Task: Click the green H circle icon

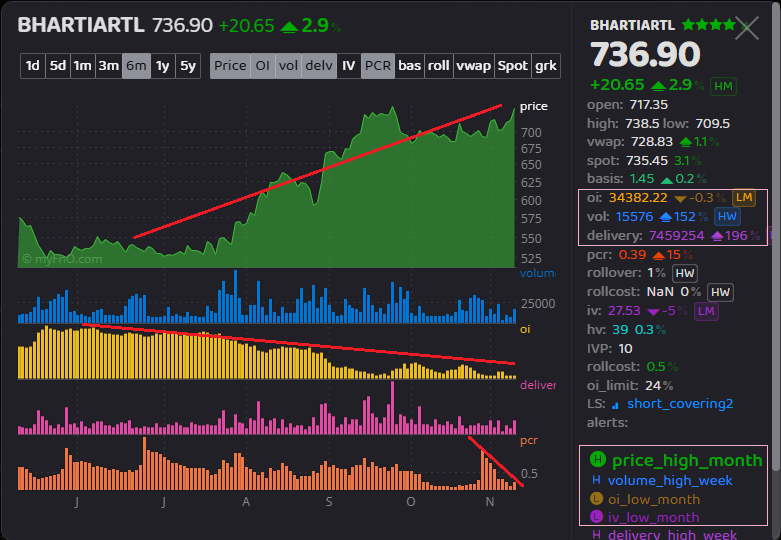Action: click(x=598, y=459)
